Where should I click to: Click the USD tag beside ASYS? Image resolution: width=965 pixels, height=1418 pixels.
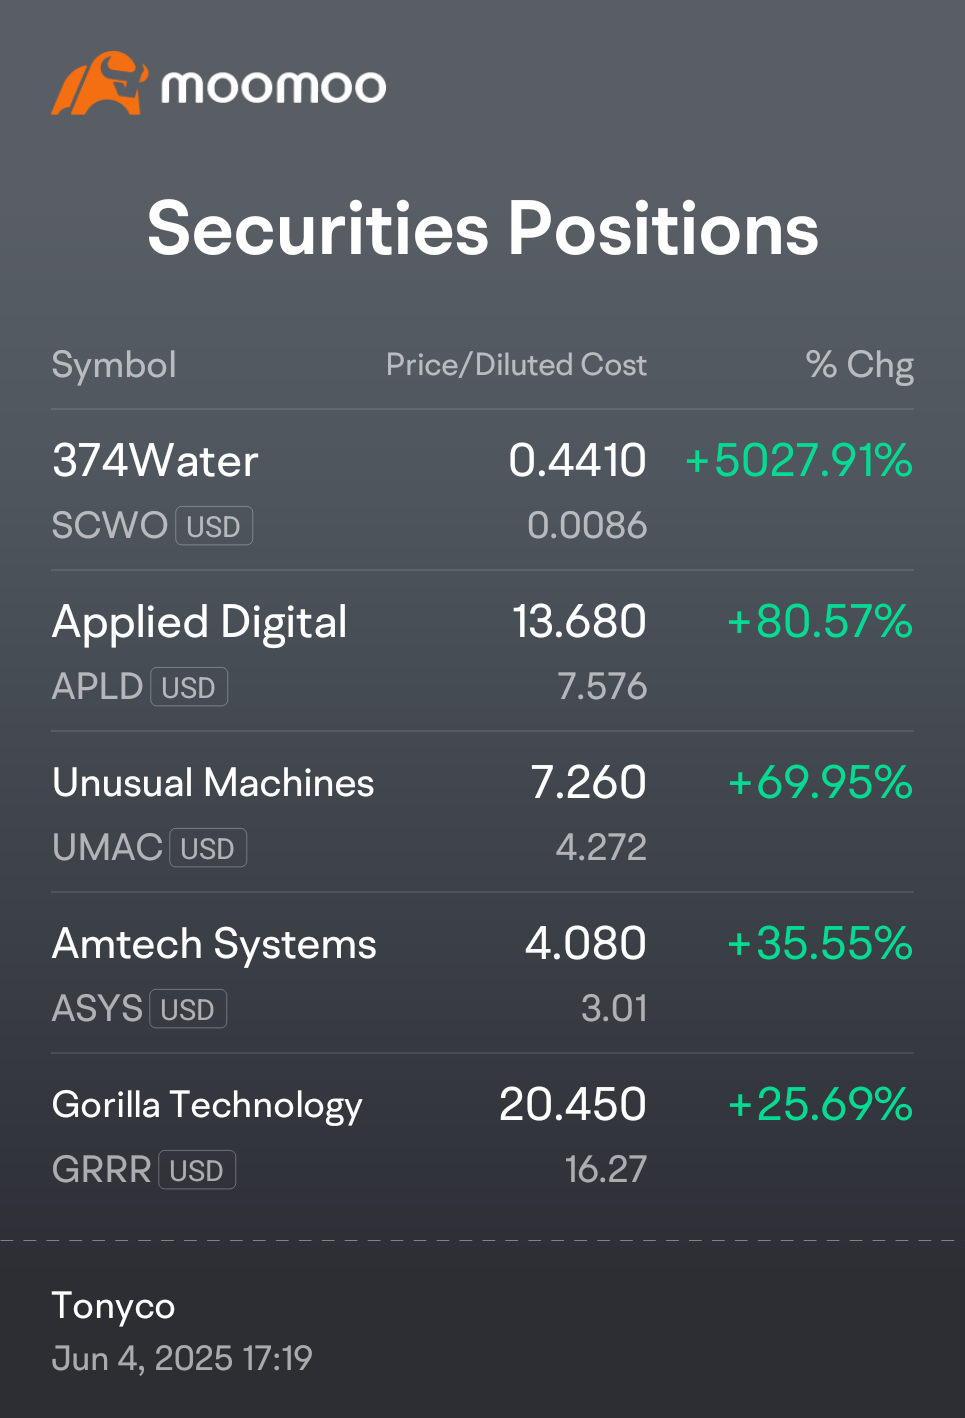click(x=188, y=1009)
